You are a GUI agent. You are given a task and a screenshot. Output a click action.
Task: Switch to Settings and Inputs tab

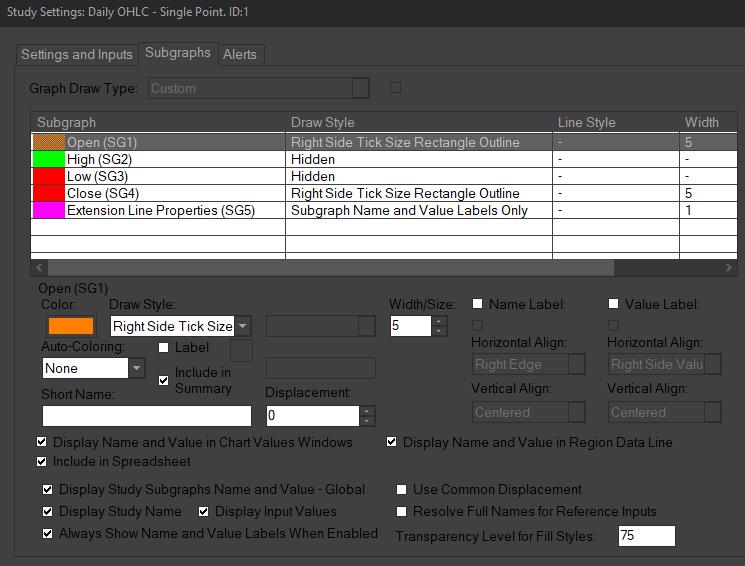pos(77,54)
